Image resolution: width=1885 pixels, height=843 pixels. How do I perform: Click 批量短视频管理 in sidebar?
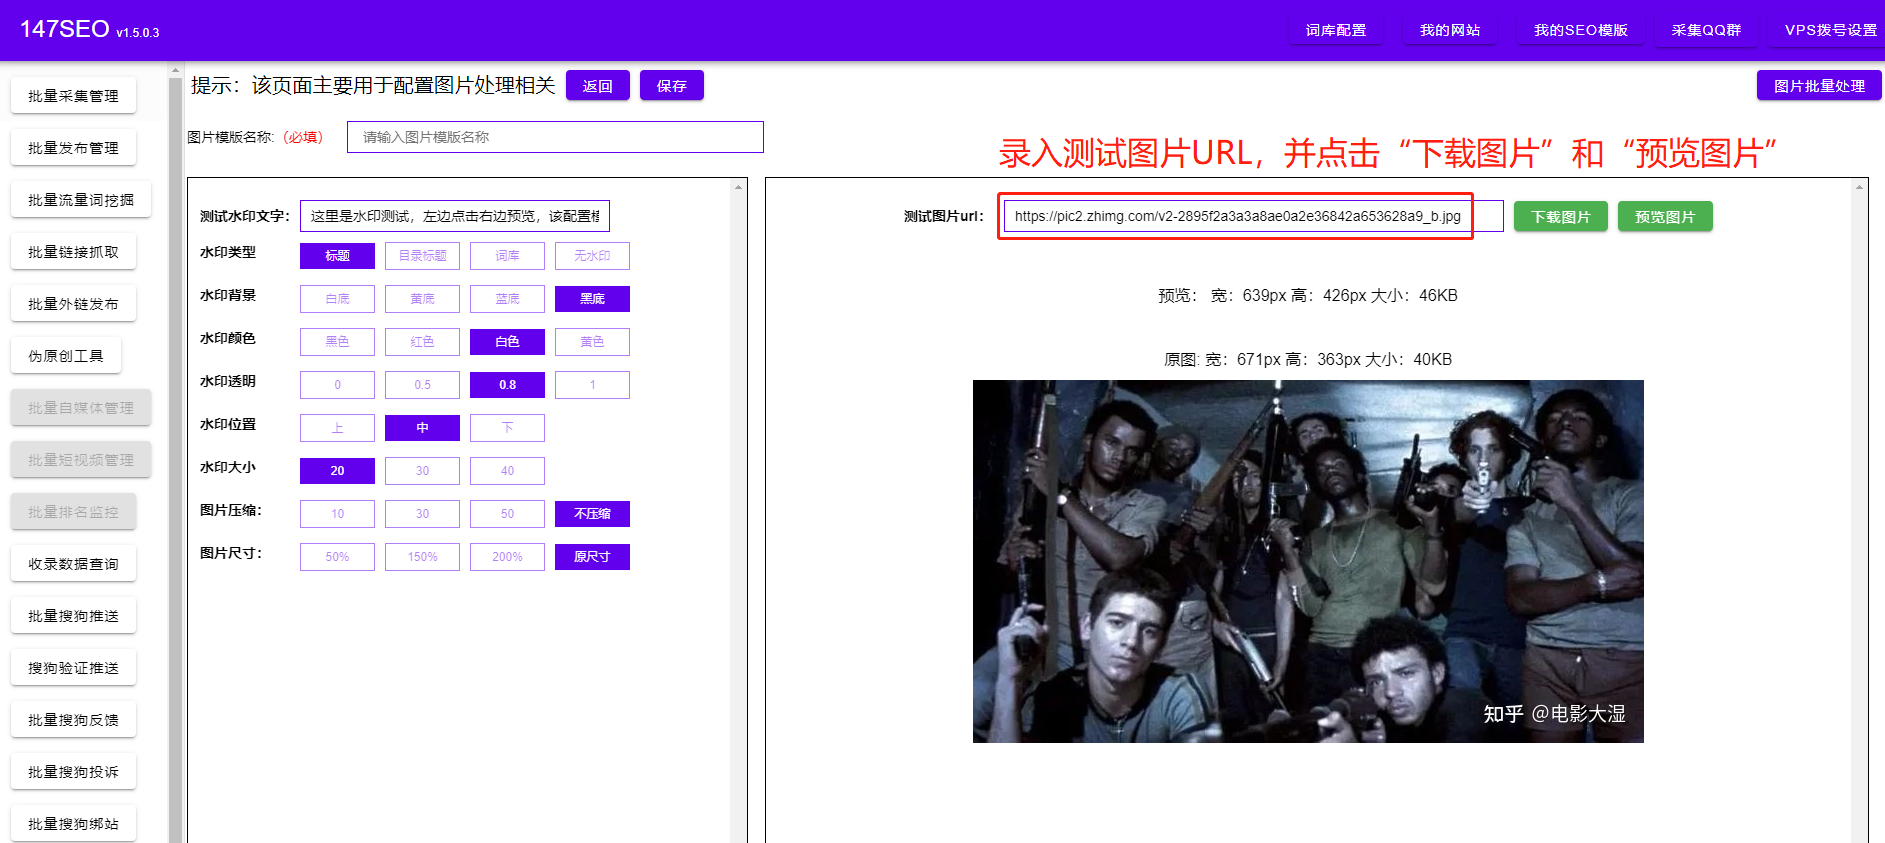pos(81,460)
